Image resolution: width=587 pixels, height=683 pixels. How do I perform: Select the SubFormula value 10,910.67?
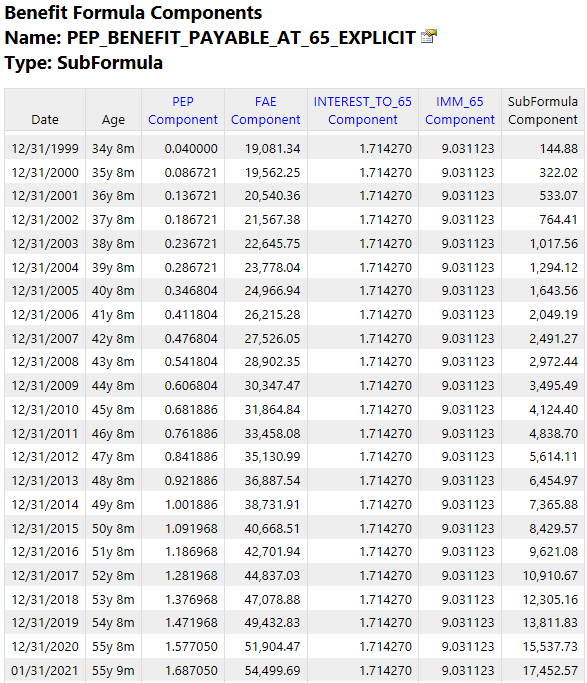click(550, 576)
